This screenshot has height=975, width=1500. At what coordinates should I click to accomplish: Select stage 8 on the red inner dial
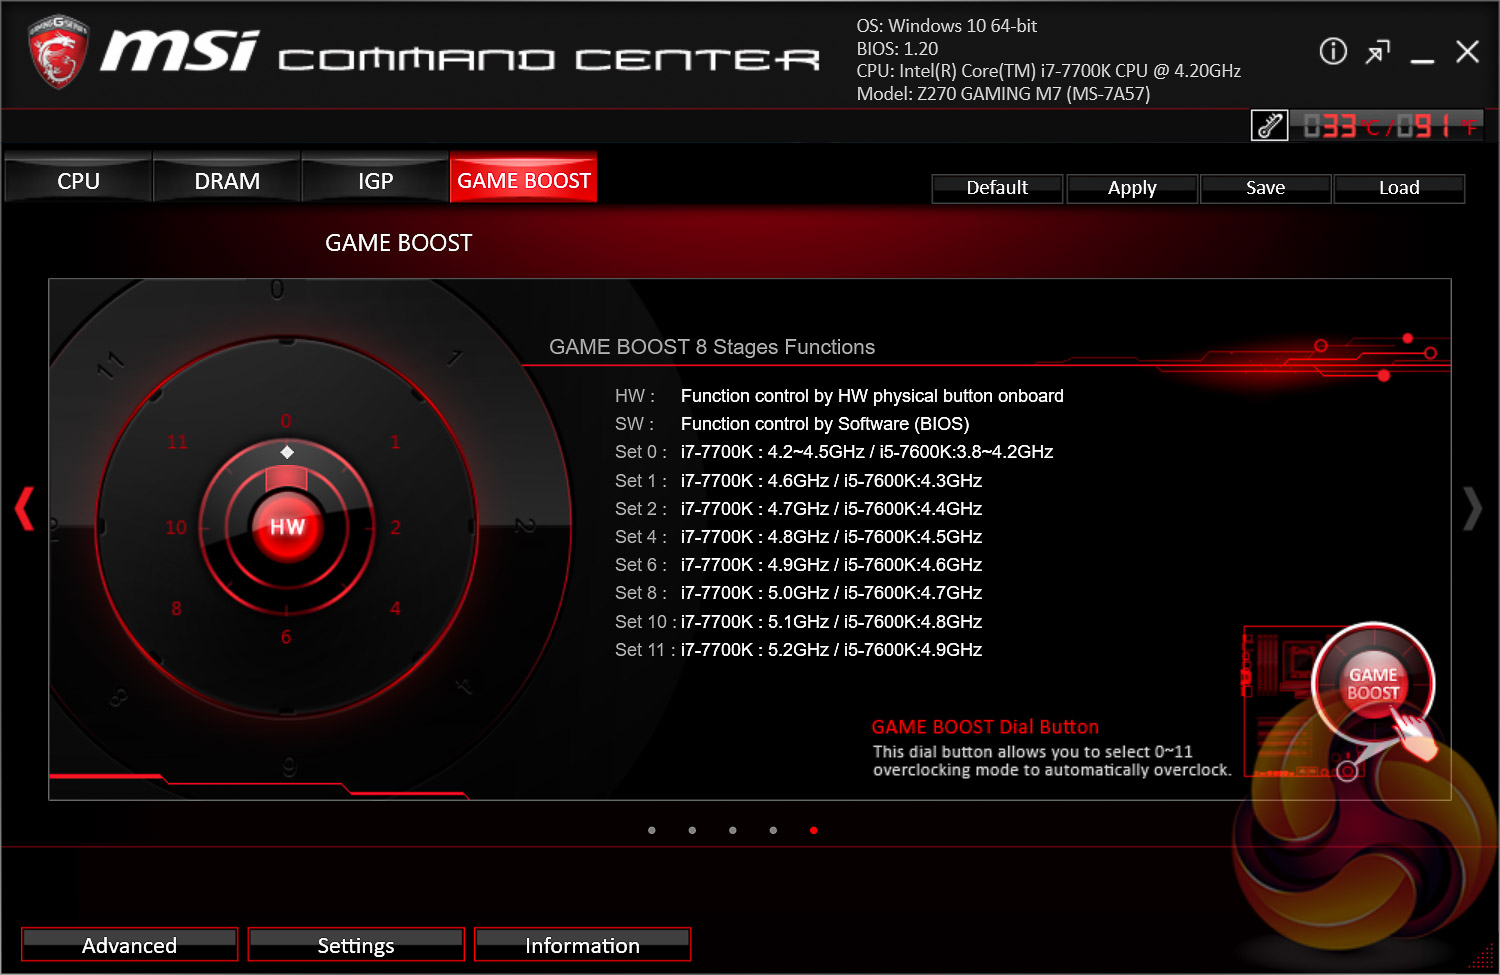pos(176,608)
